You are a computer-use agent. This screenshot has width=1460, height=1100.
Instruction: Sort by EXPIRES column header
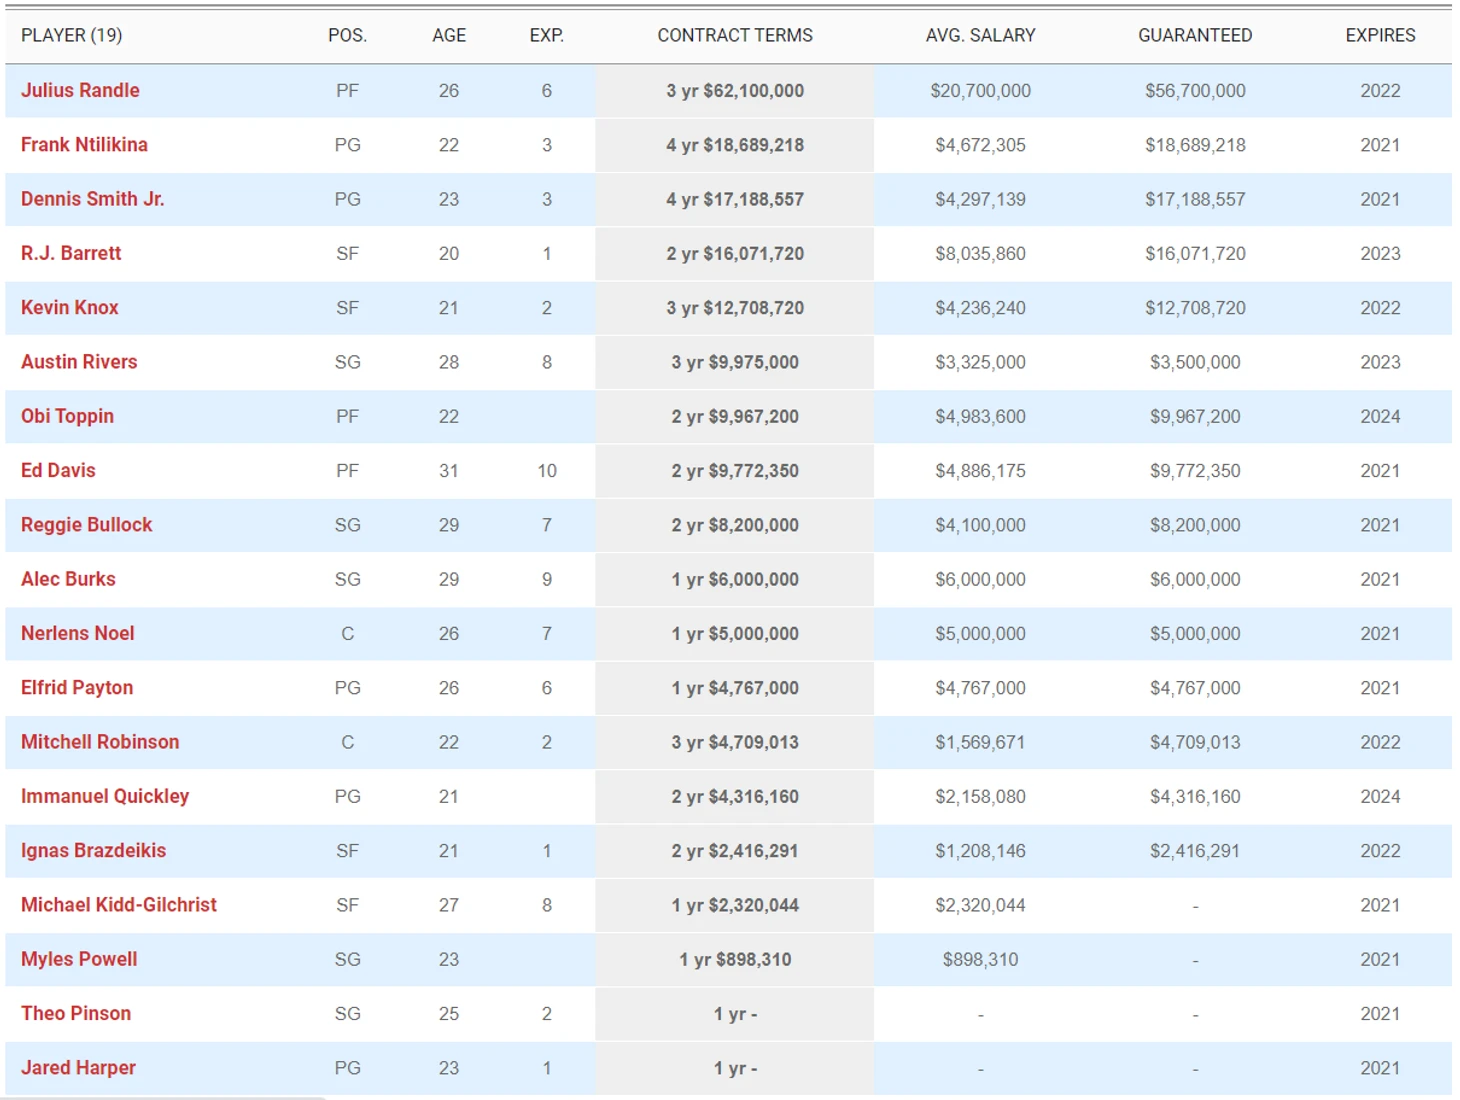click(1380, 35)
